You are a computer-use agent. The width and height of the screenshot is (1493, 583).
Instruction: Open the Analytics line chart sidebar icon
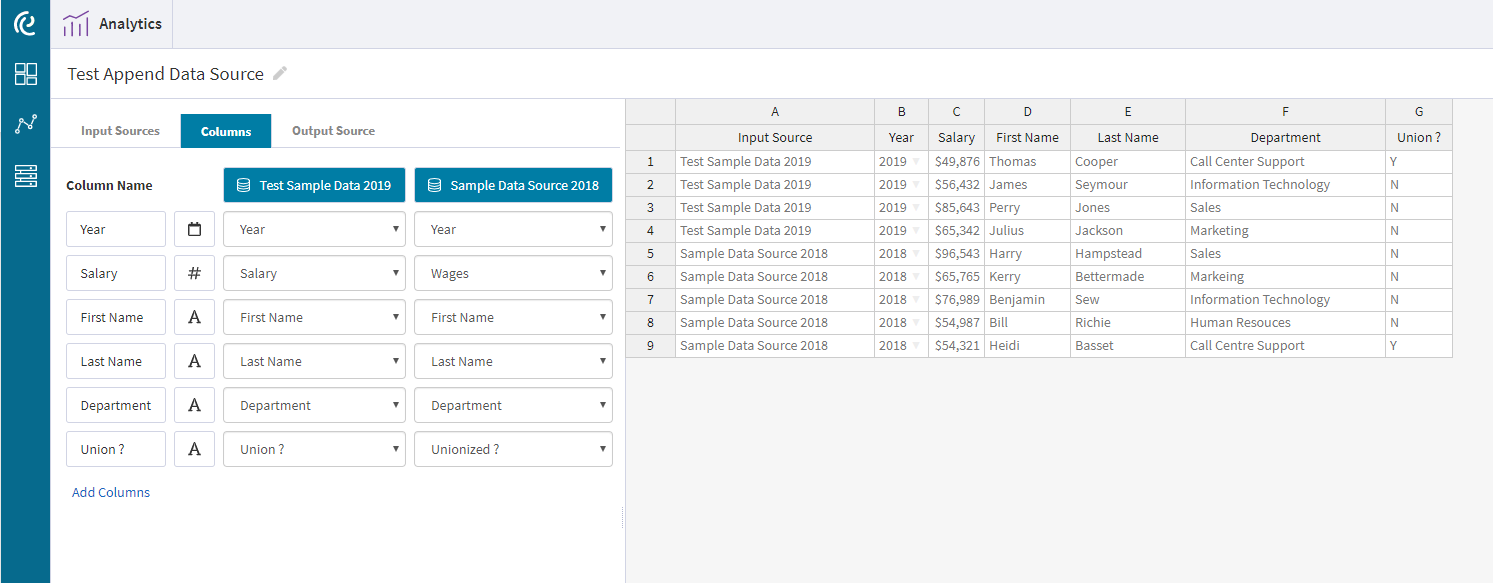(25, 124)
